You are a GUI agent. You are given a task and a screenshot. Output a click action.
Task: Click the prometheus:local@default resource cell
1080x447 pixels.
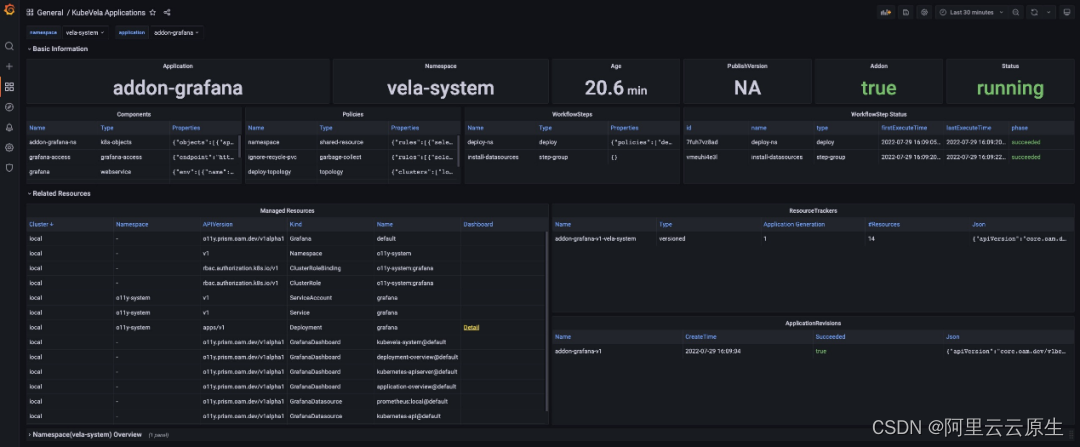pos(412,401)
